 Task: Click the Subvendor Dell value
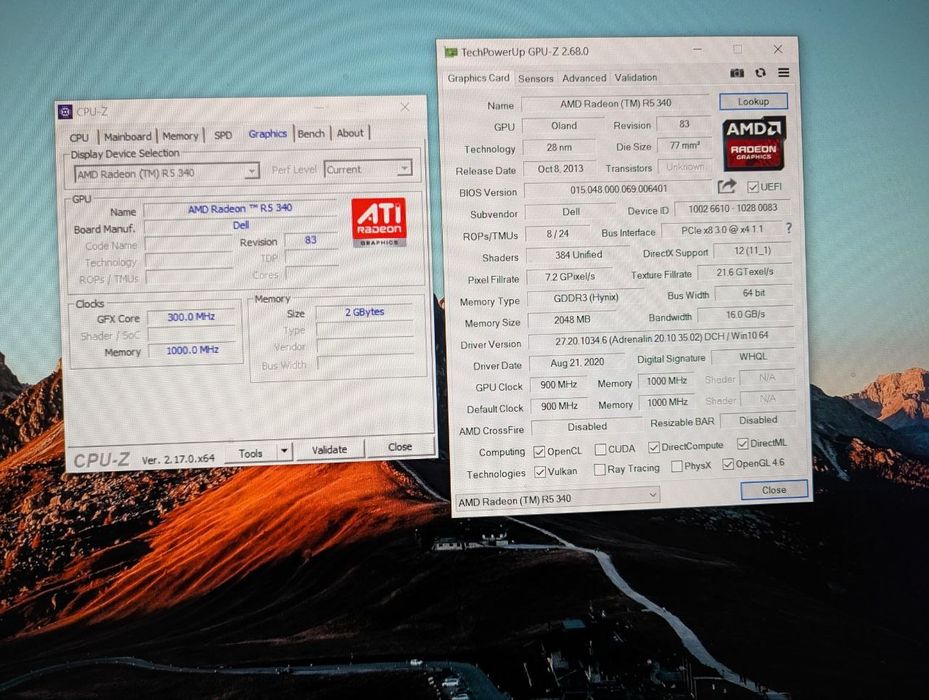[x=571, y=212]
